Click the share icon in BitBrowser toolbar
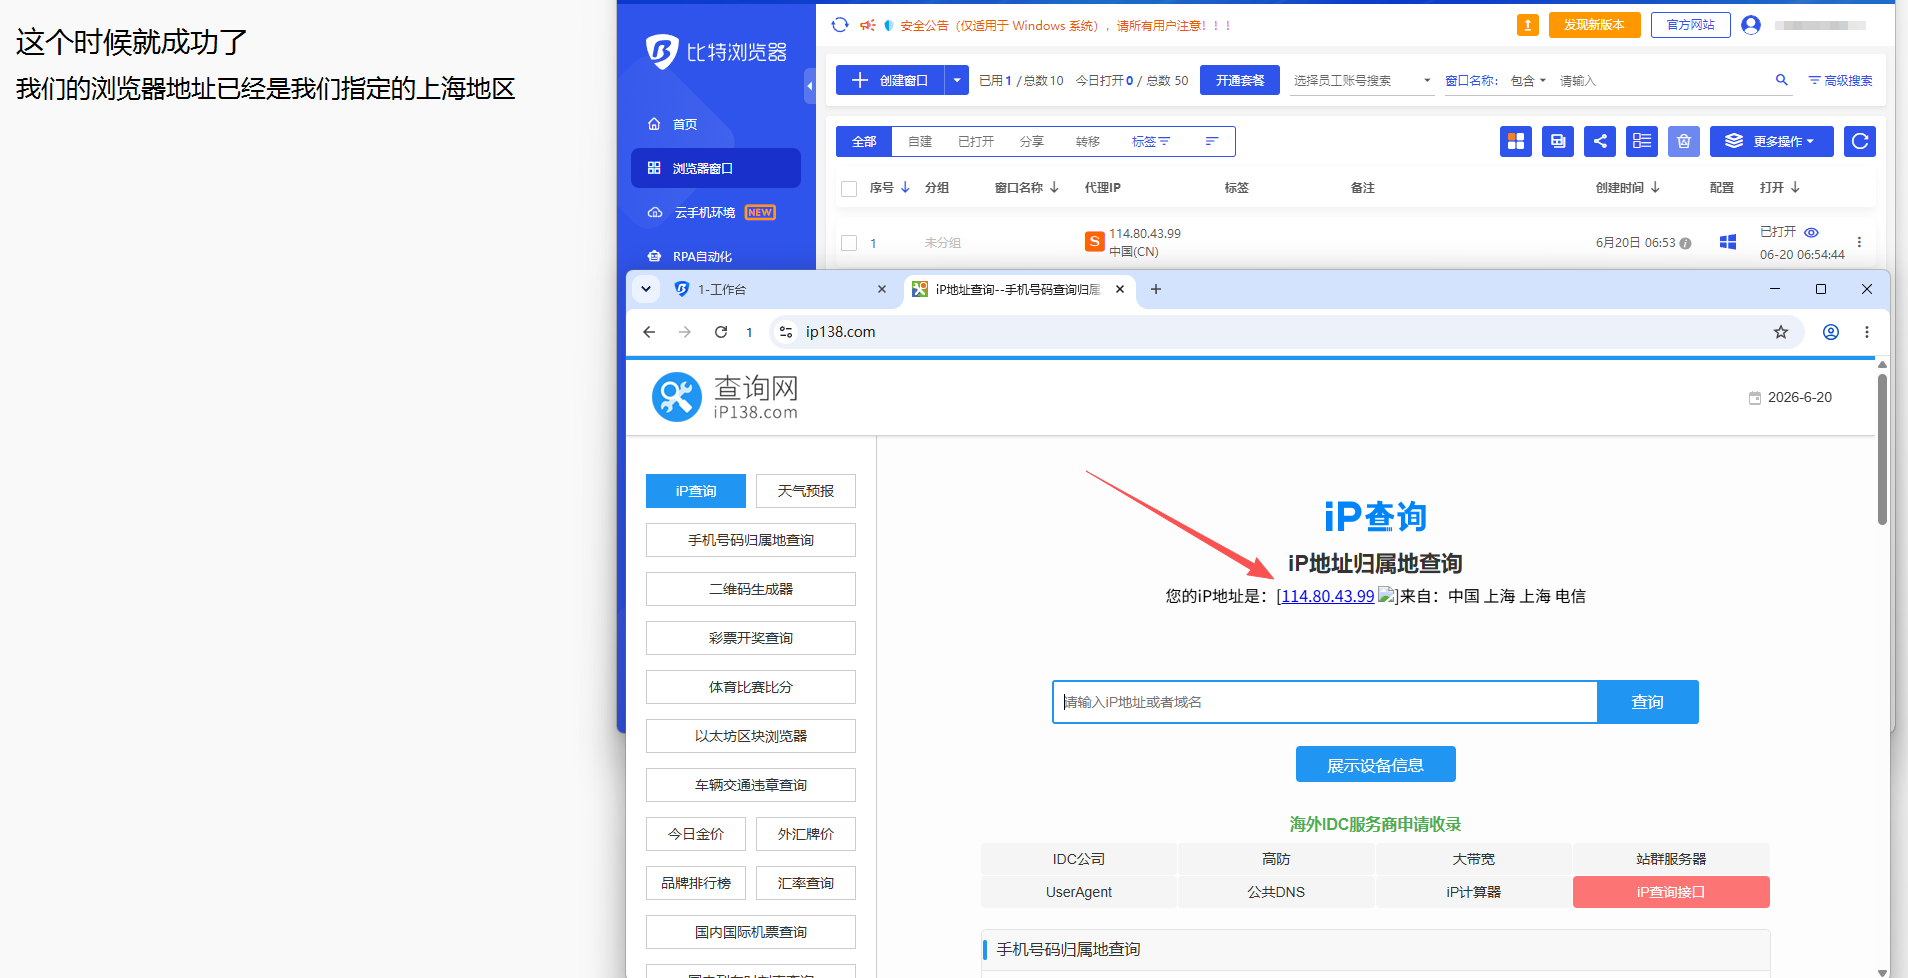 click(1600, 141)
